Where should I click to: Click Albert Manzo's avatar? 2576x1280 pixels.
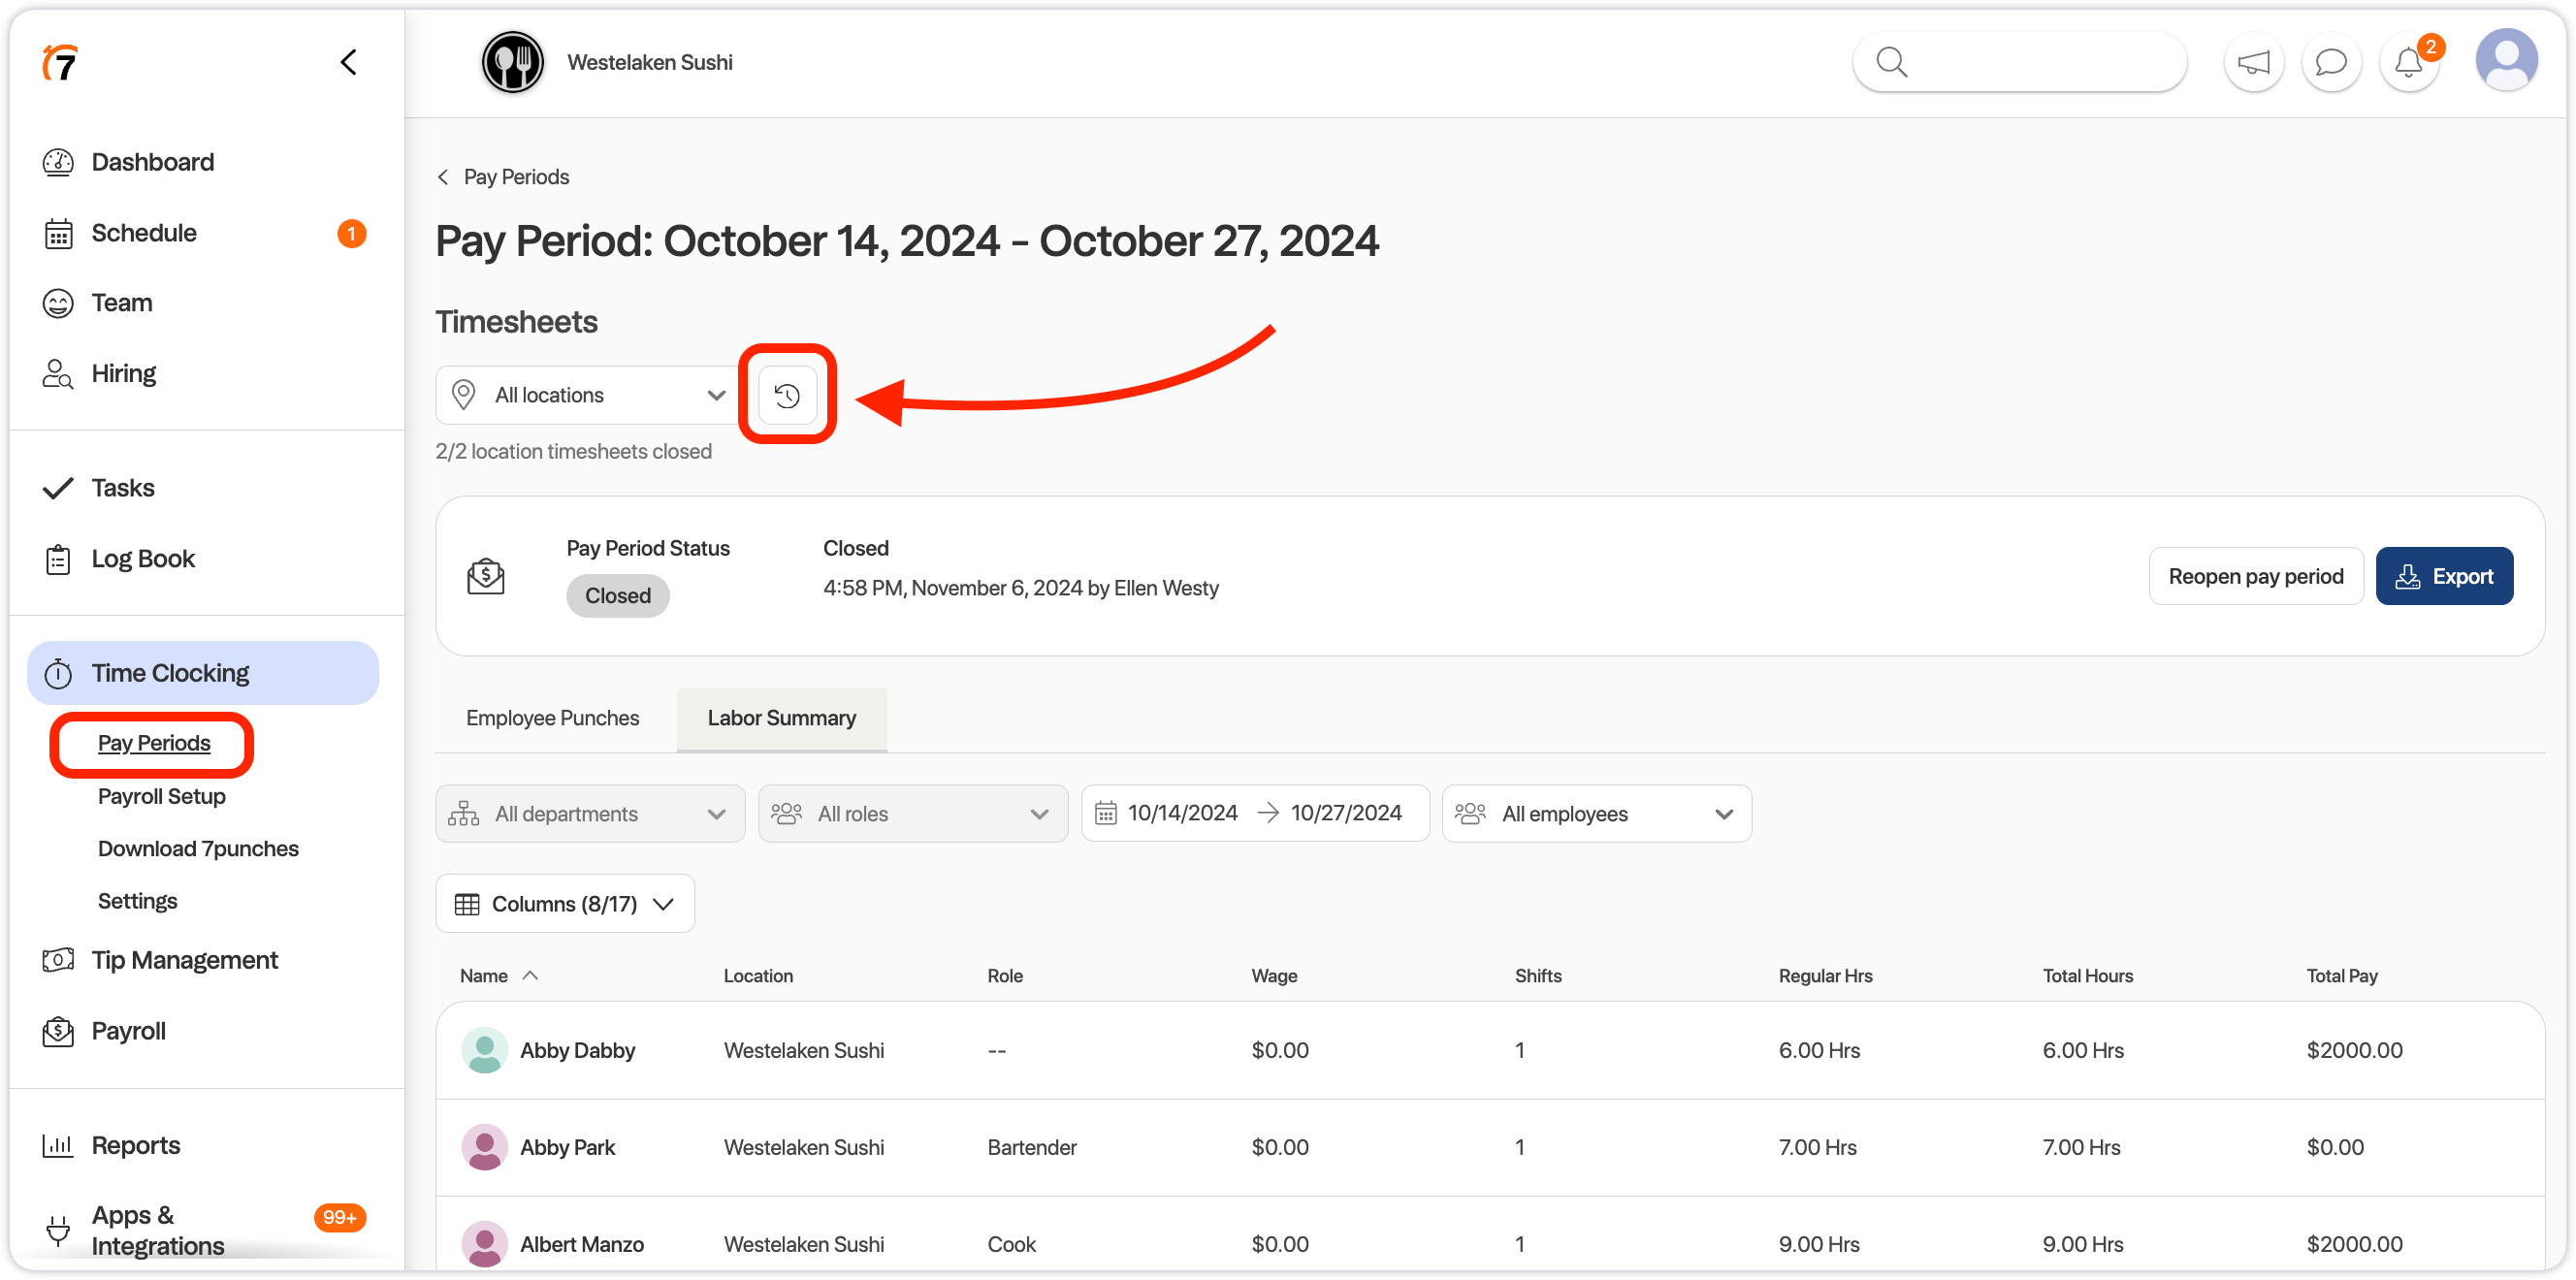tap(484, 1244)
